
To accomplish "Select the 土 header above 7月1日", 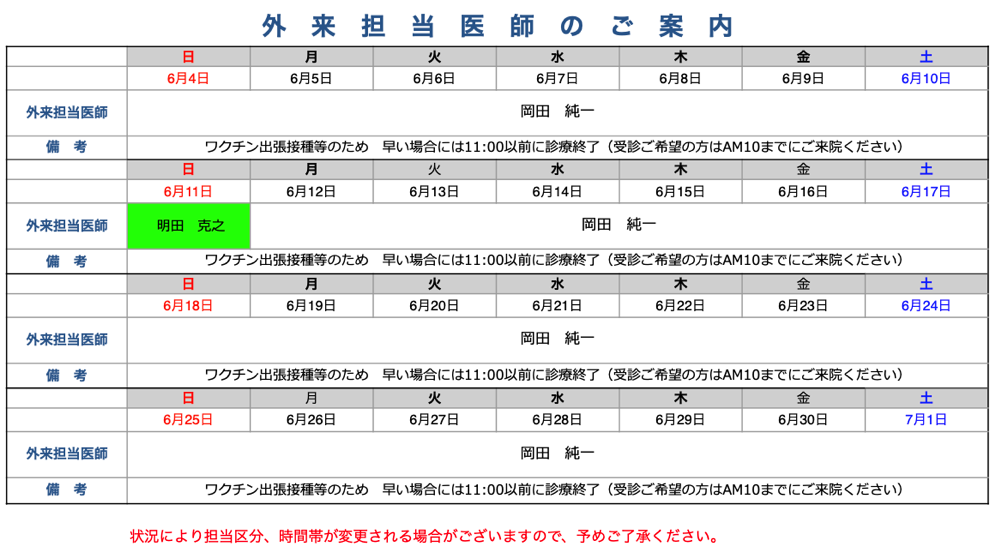I will click(926, 398).
